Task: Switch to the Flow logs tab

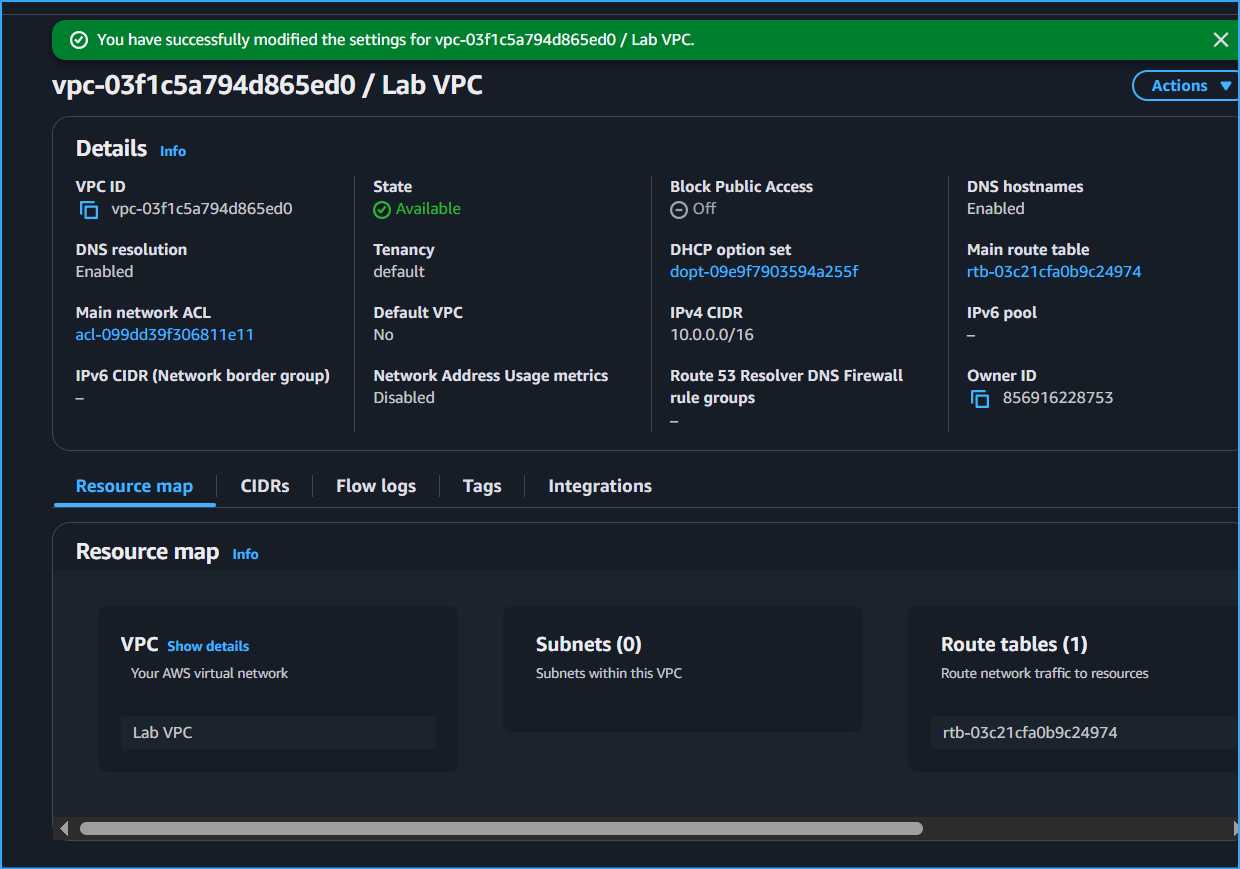Action: [x=375, y=485]
